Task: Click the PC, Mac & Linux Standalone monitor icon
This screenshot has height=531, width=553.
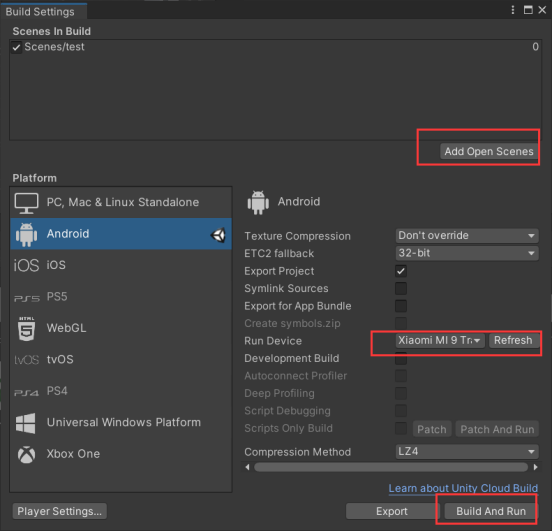Action: (26, 203)
